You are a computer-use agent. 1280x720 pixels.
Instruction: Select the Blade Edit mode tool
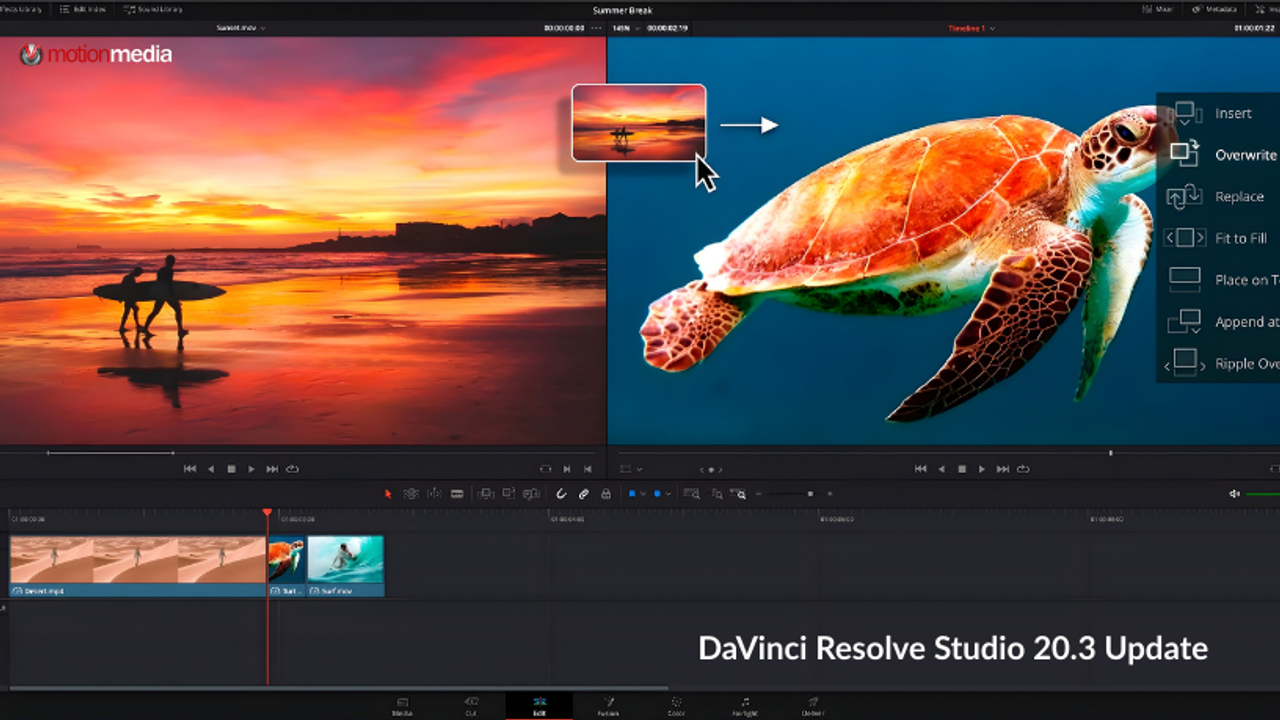click(x=455, y=493)
